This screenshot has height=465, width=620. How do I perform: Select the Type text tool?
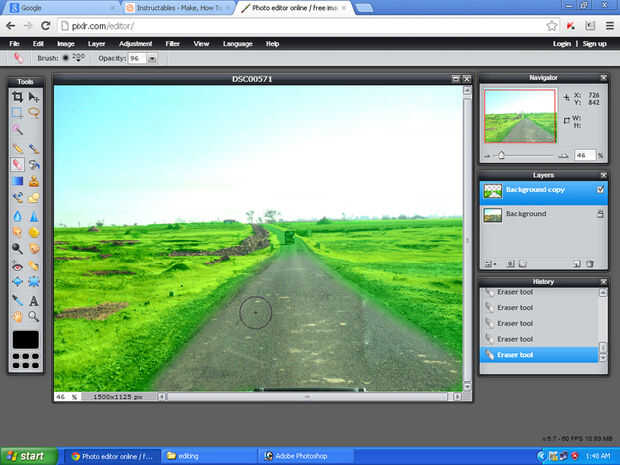(x=34, y=301)
